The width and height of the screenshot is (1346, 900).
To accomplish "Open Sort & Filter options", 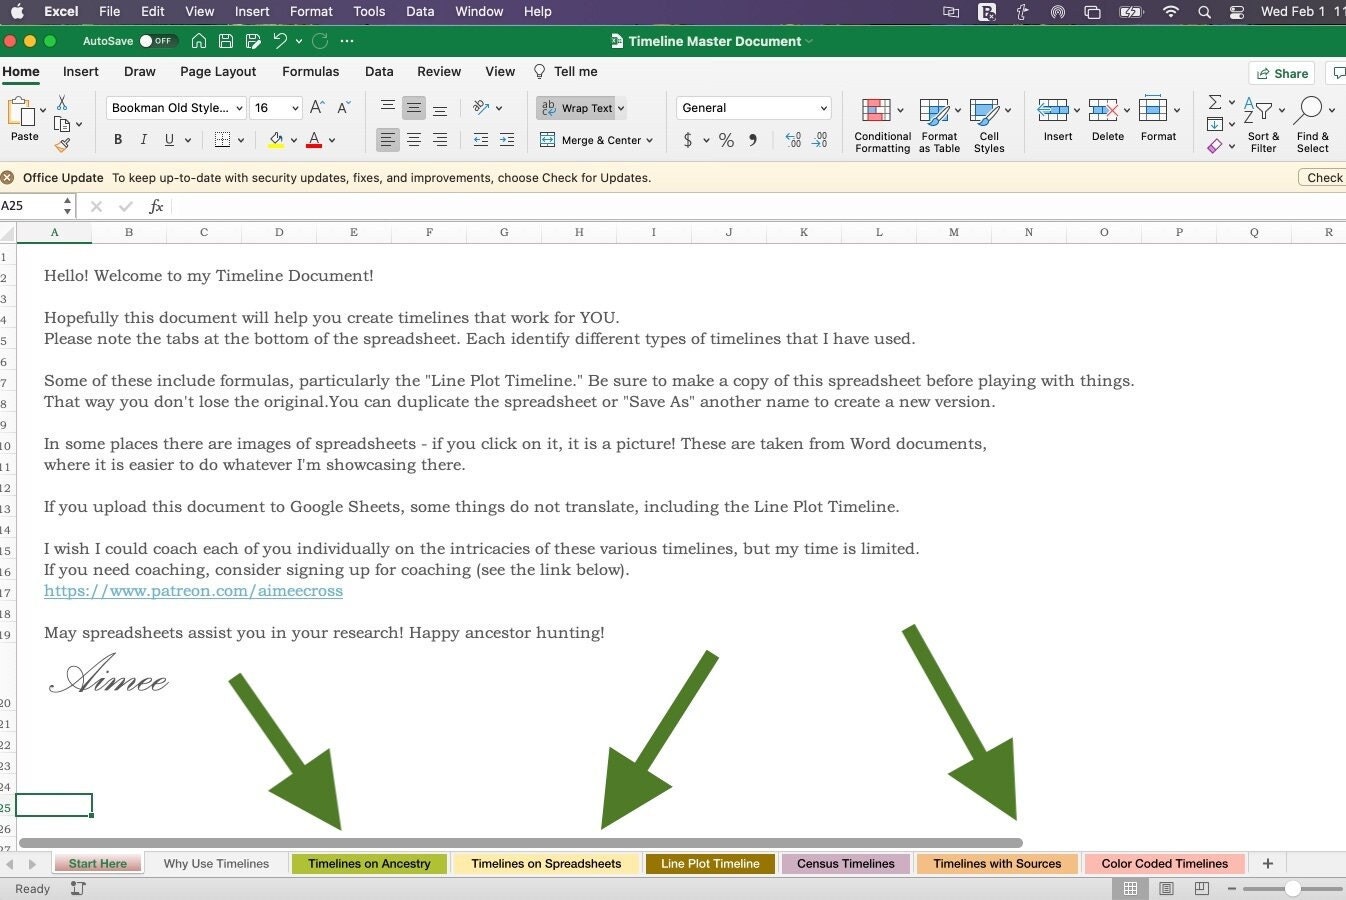I will coord(1263,123).
